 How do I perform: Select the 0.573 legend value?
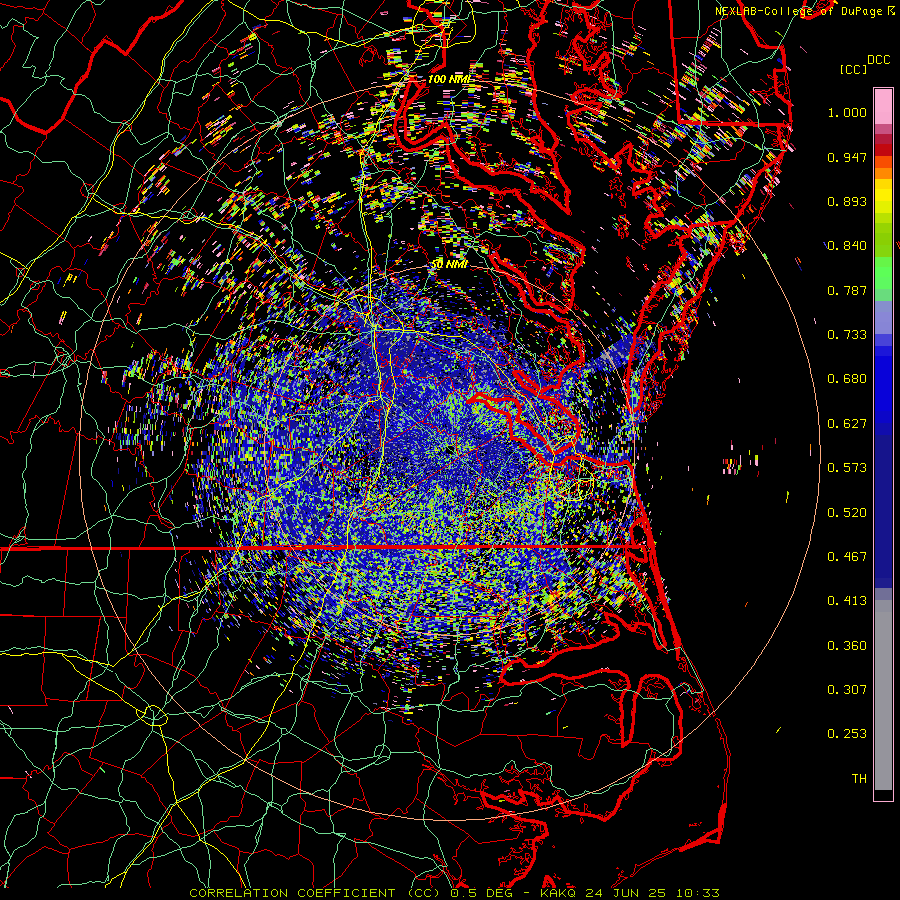pos(847,468)
